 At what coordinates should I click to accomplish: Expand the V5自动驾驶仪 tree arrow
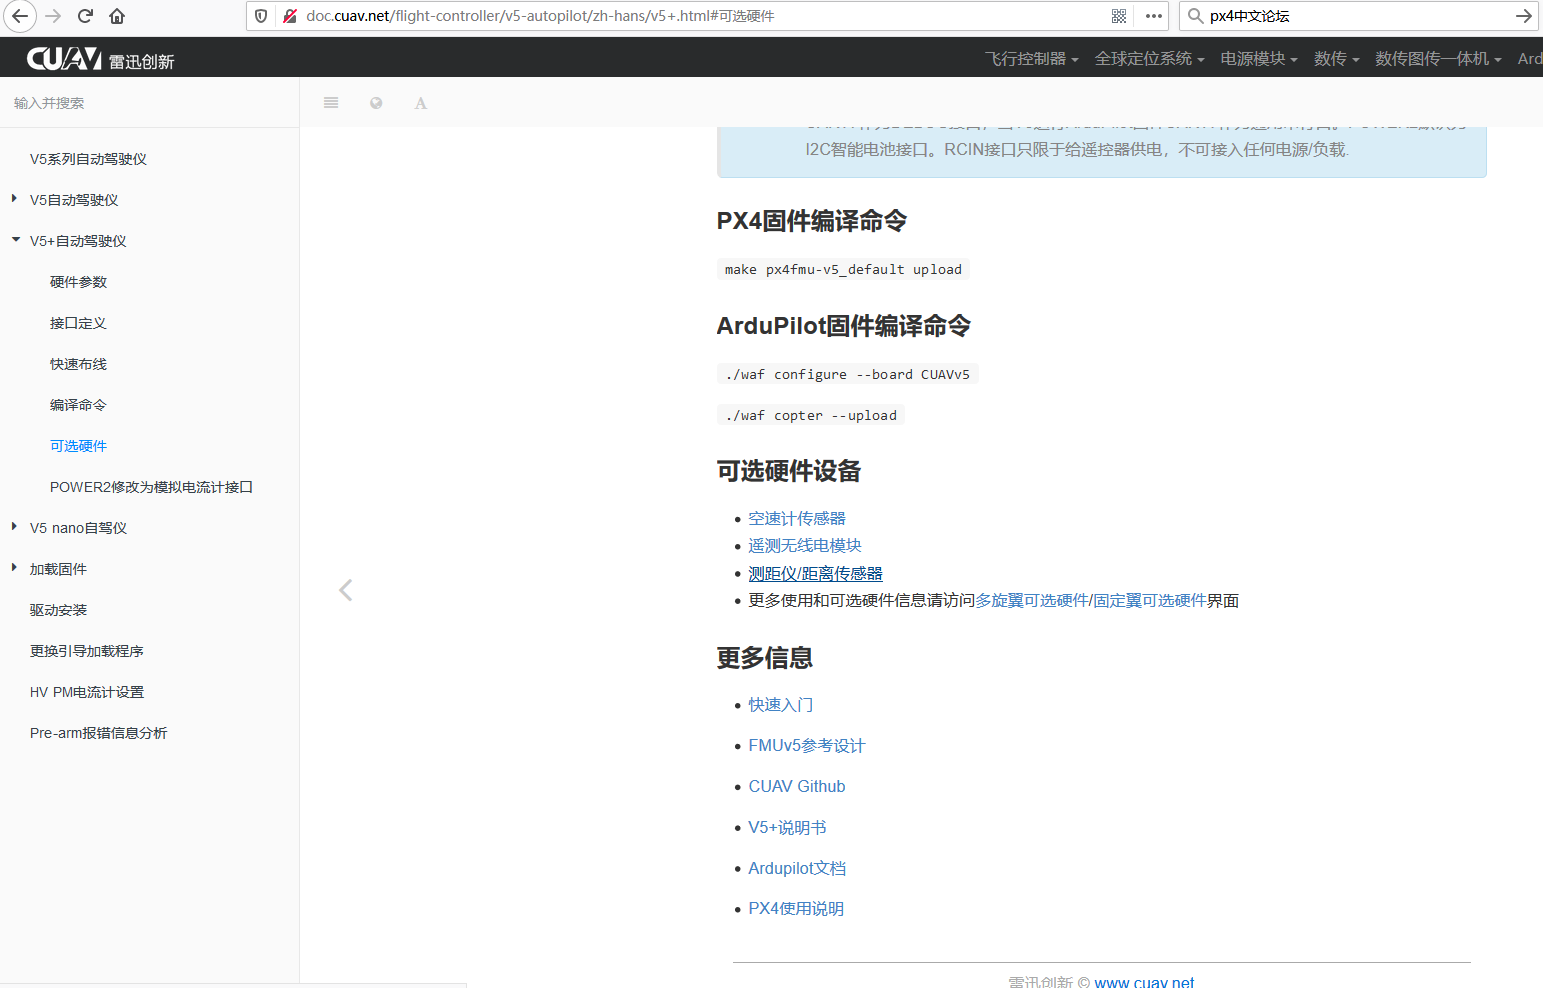[15, 199]
